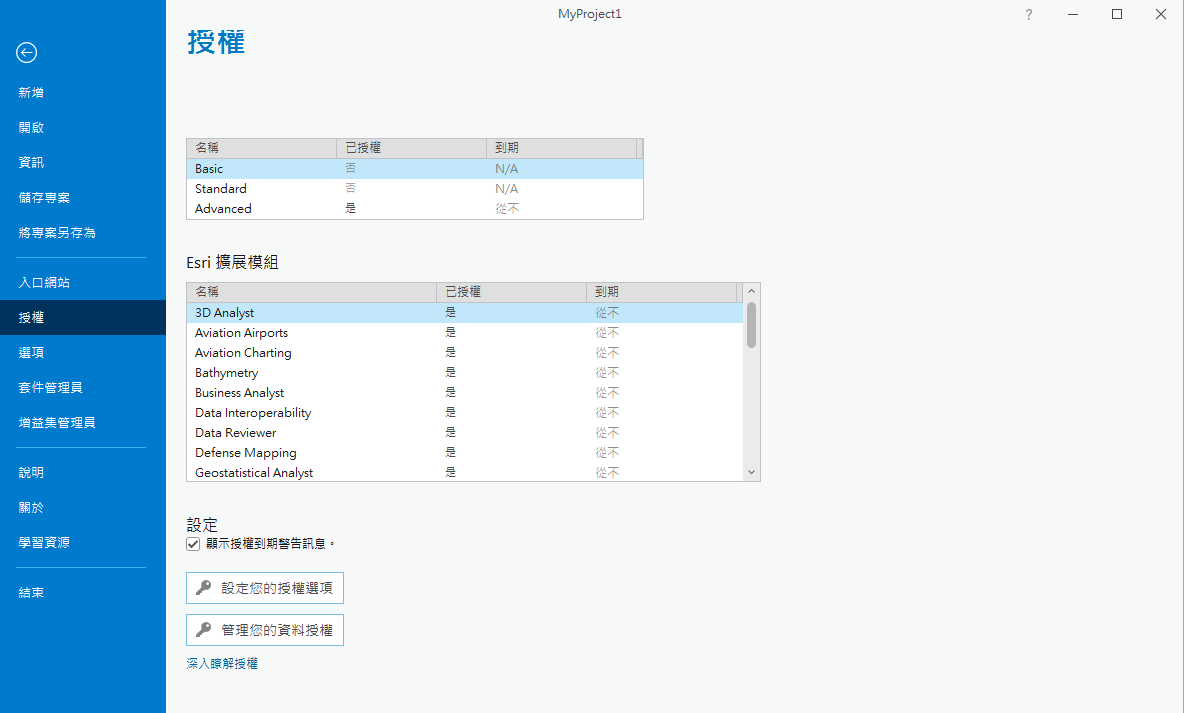Toggle 顯示授權到期警告訊息 checkbox

(193, 544)
